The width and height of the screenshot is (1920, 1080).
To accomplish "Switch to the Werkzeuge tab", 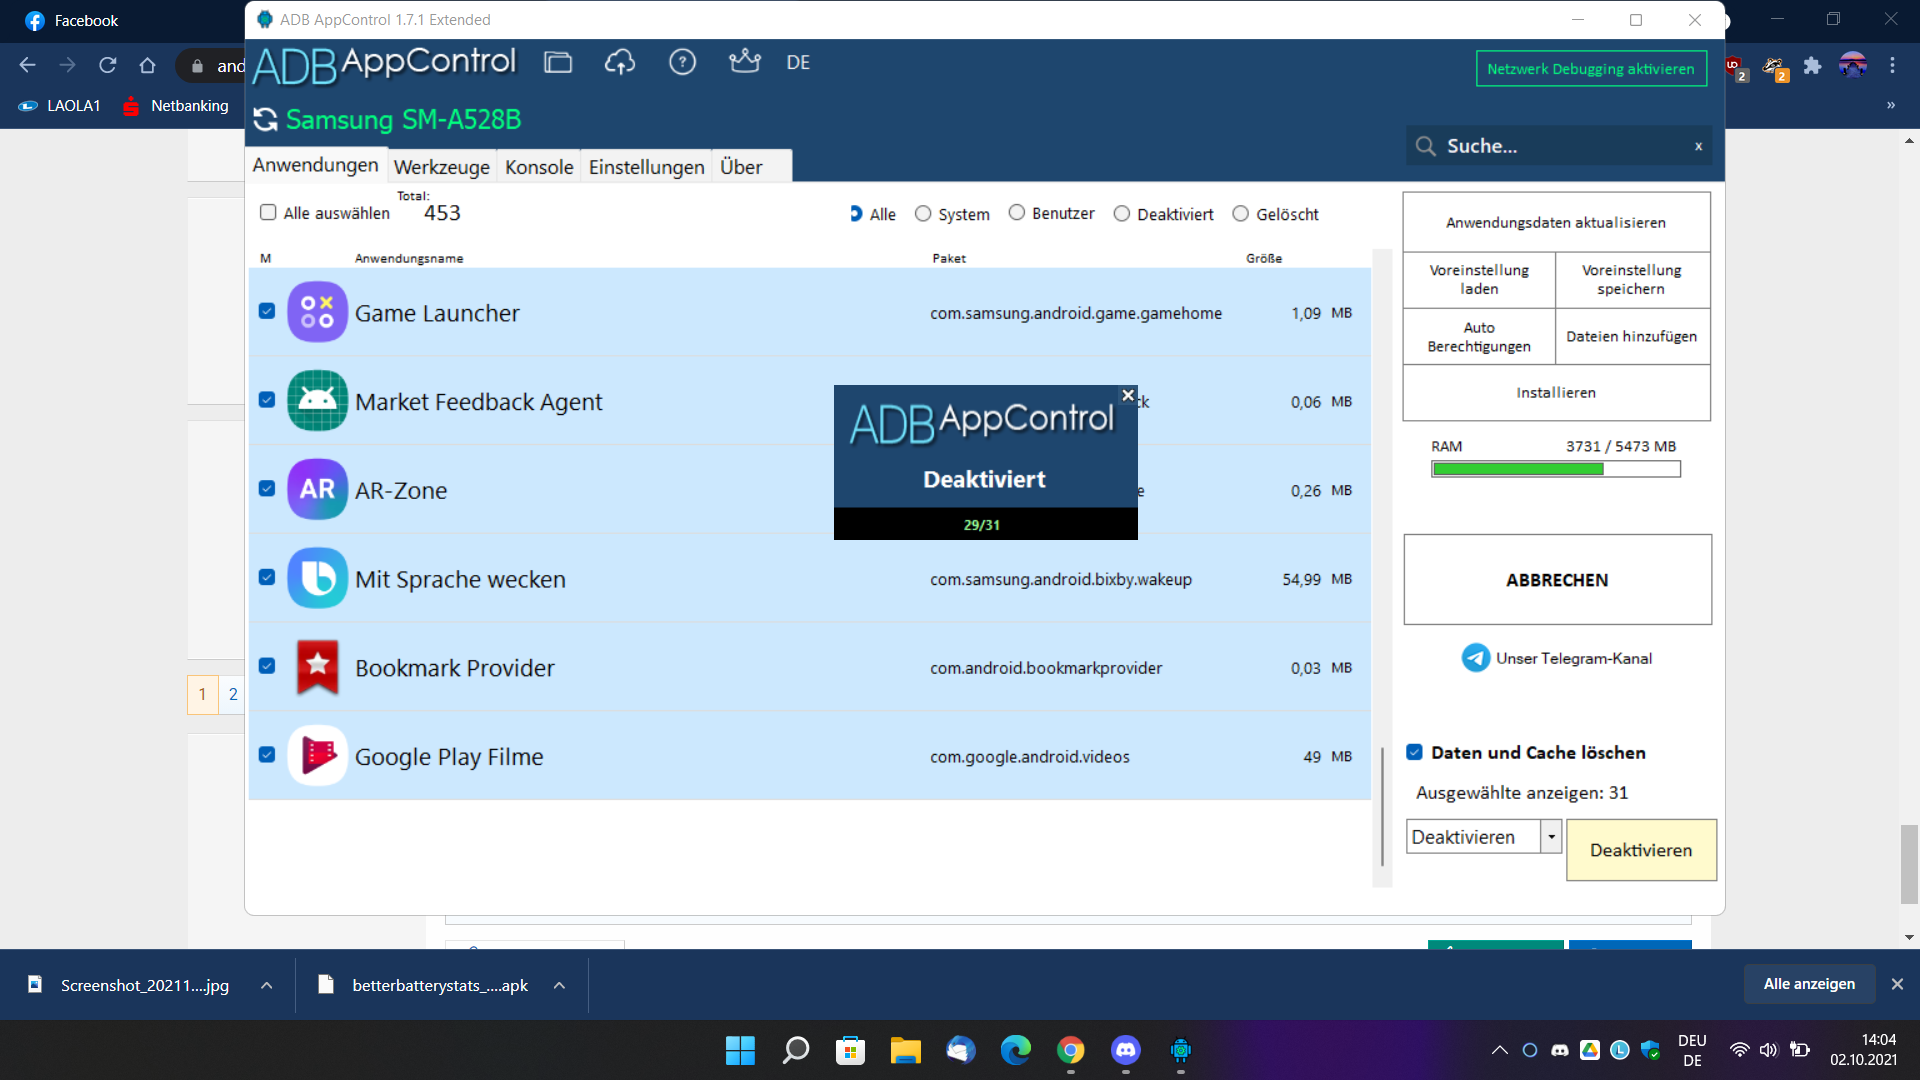I will click(442, 167).
